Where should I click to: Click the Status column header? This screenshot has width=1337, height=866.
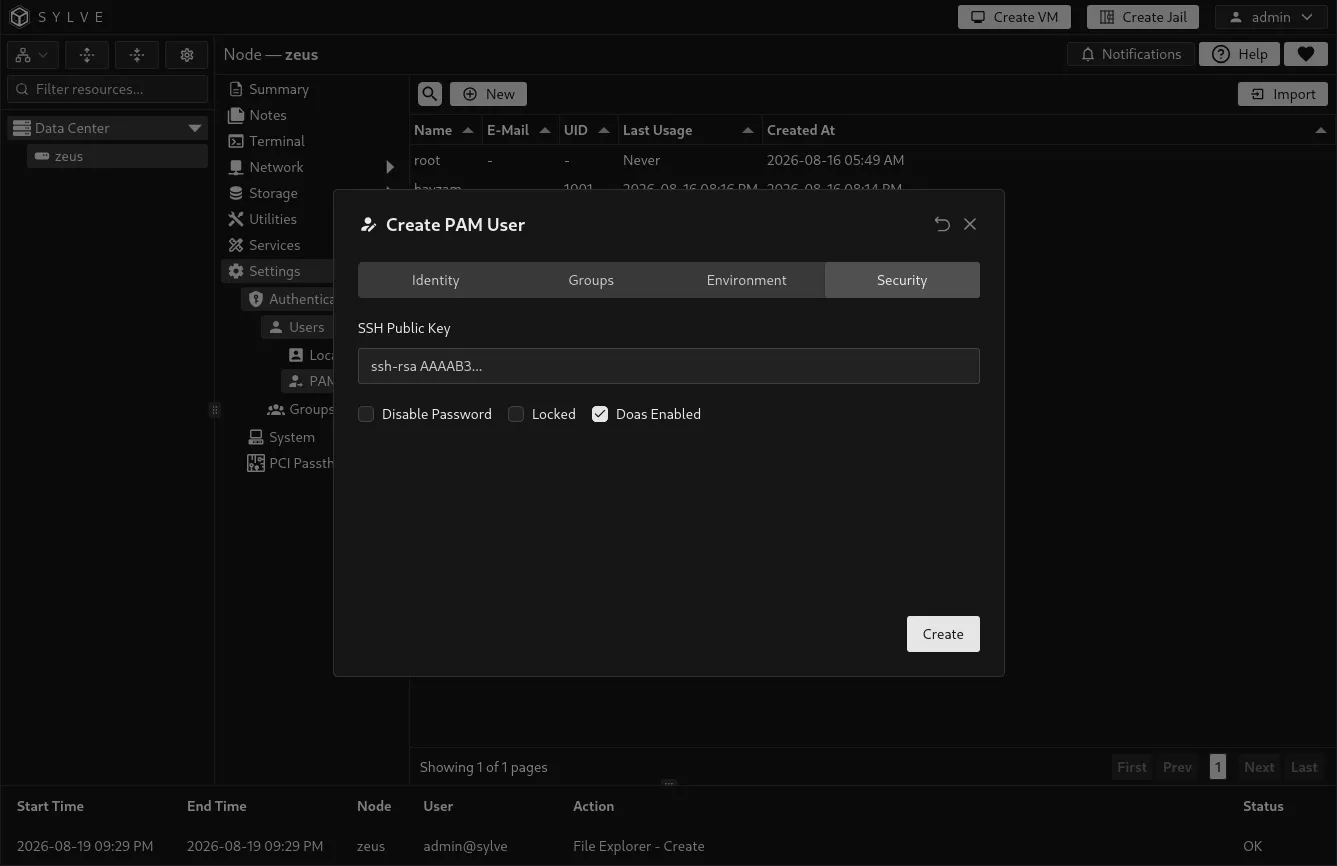click(x=1263, y=806)
